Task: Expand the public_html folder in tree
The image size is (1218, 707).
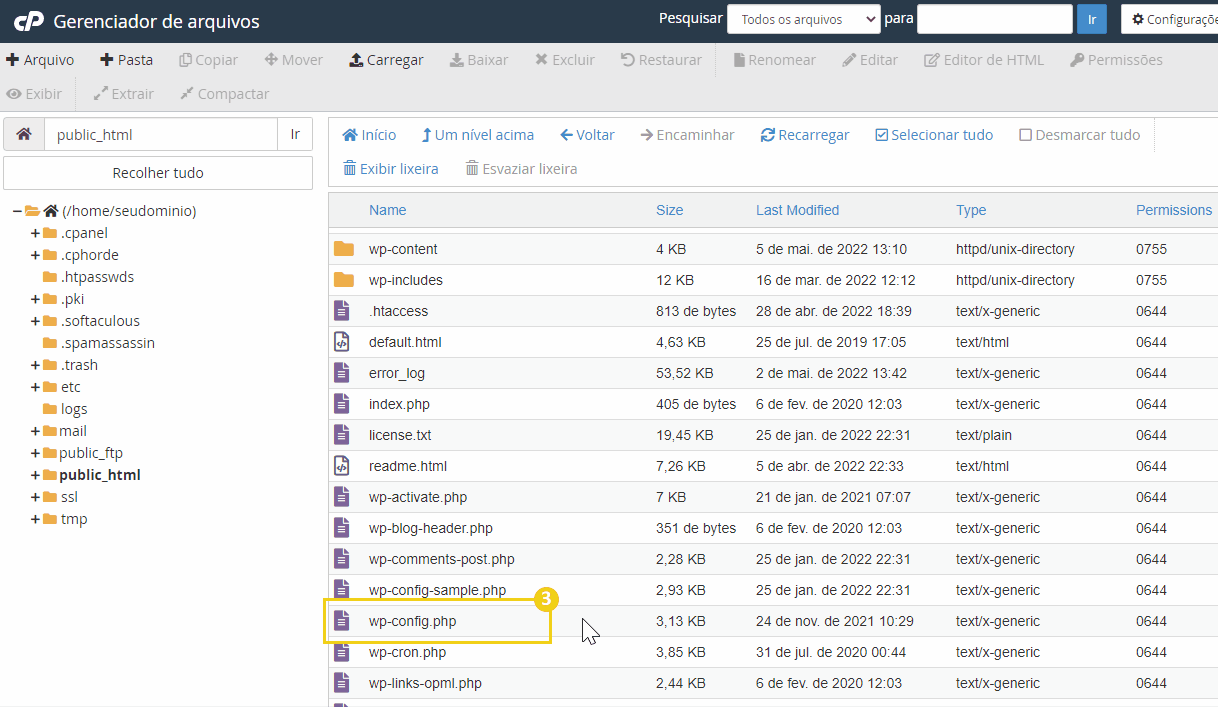Action: tap(35, 475)
